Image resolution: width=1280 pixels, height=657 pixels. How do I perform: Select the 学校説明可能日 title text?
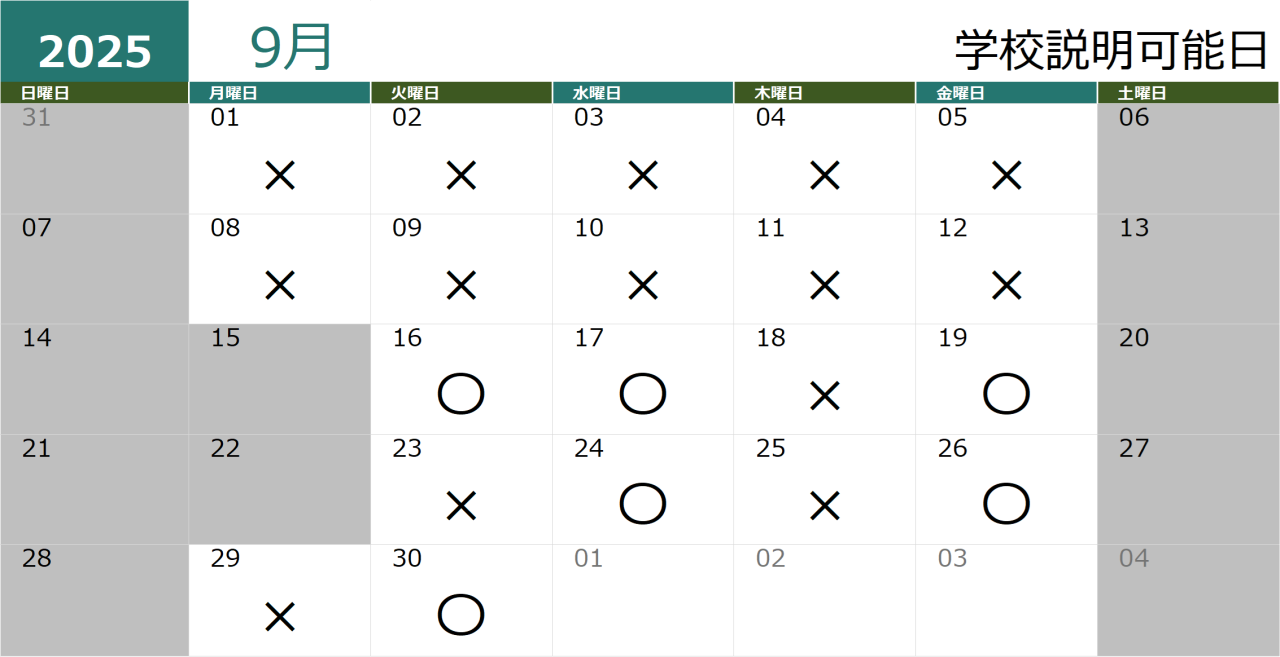pos(1112,50)
